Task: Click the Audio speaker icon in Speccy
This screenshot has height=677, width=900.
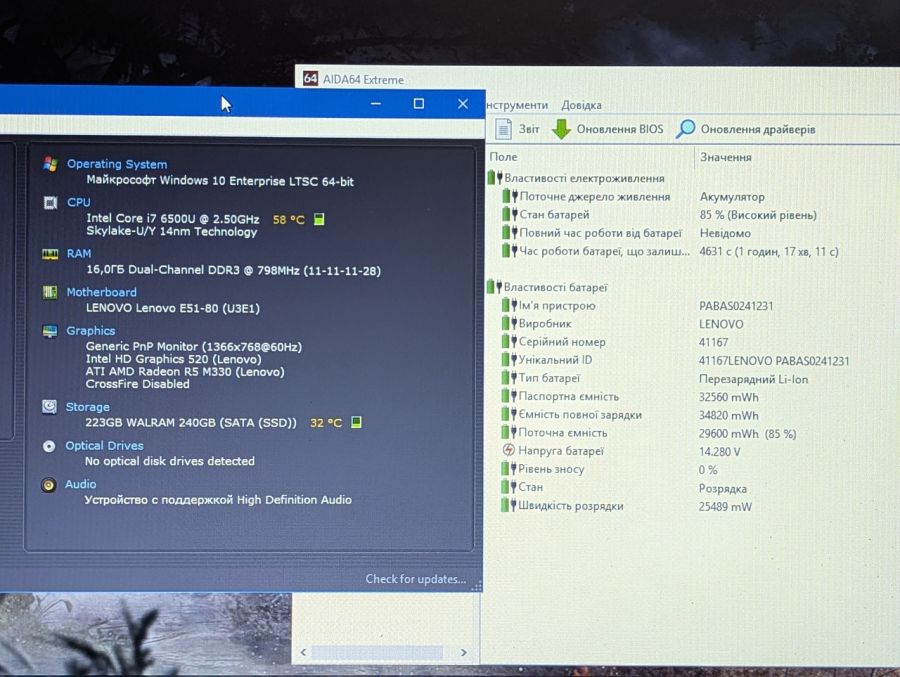Action: tap(49, 485)
